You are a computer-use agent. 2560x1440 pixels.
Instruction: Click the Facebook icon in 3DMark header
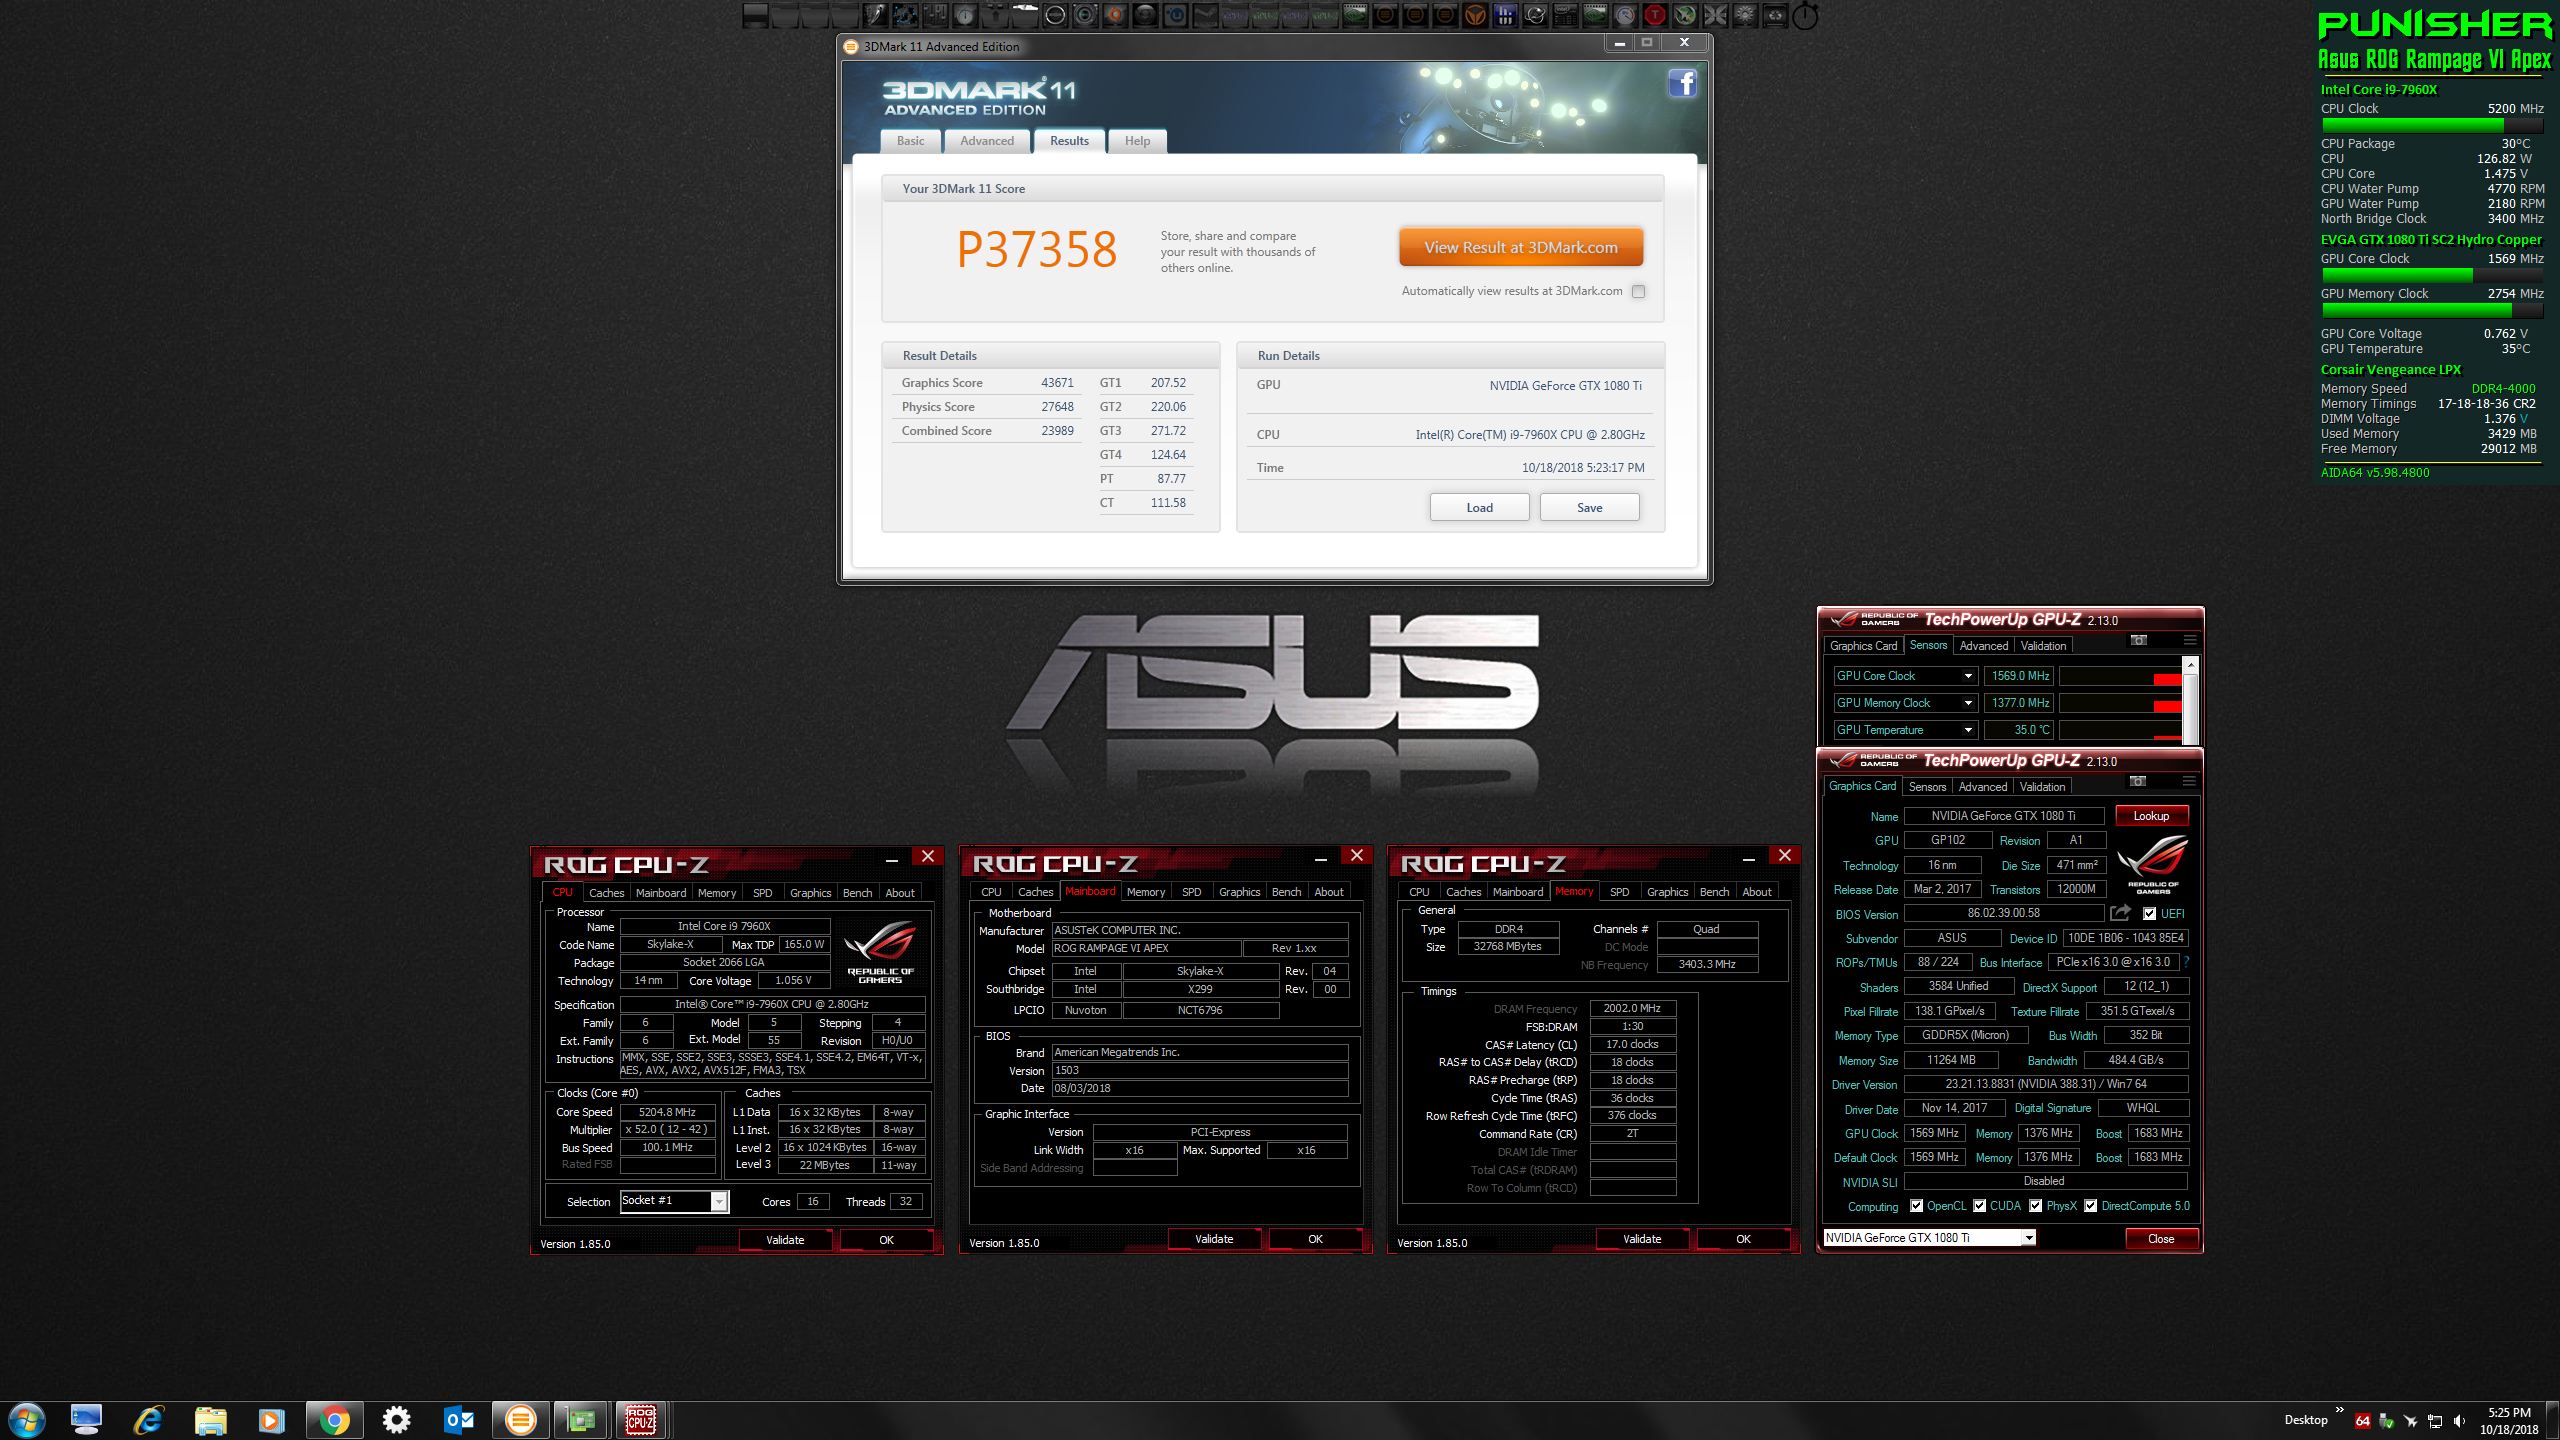pos(1682,83)
